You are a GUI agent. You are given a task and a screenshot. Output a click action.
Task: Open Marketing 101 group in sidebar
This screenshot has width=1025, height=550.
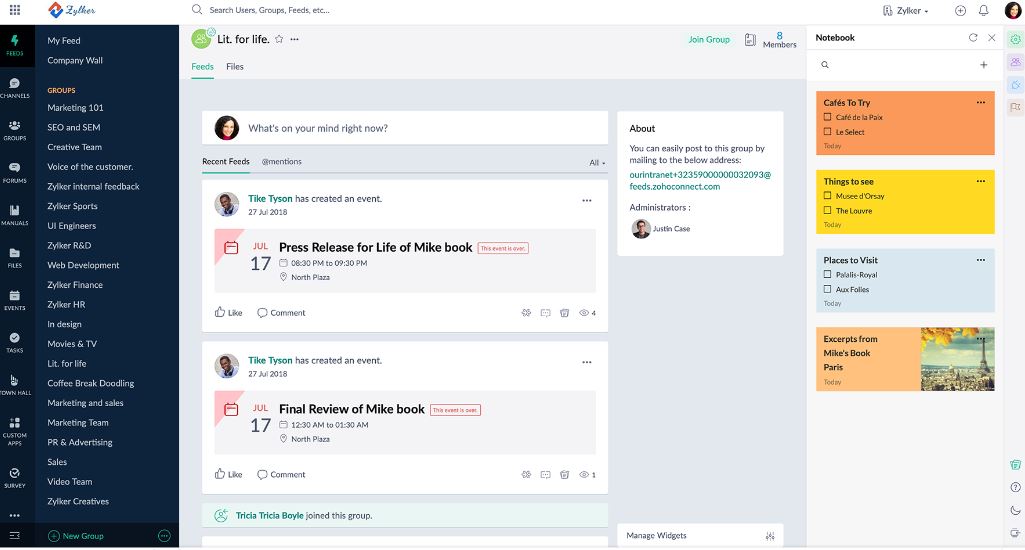click(75, 107)
